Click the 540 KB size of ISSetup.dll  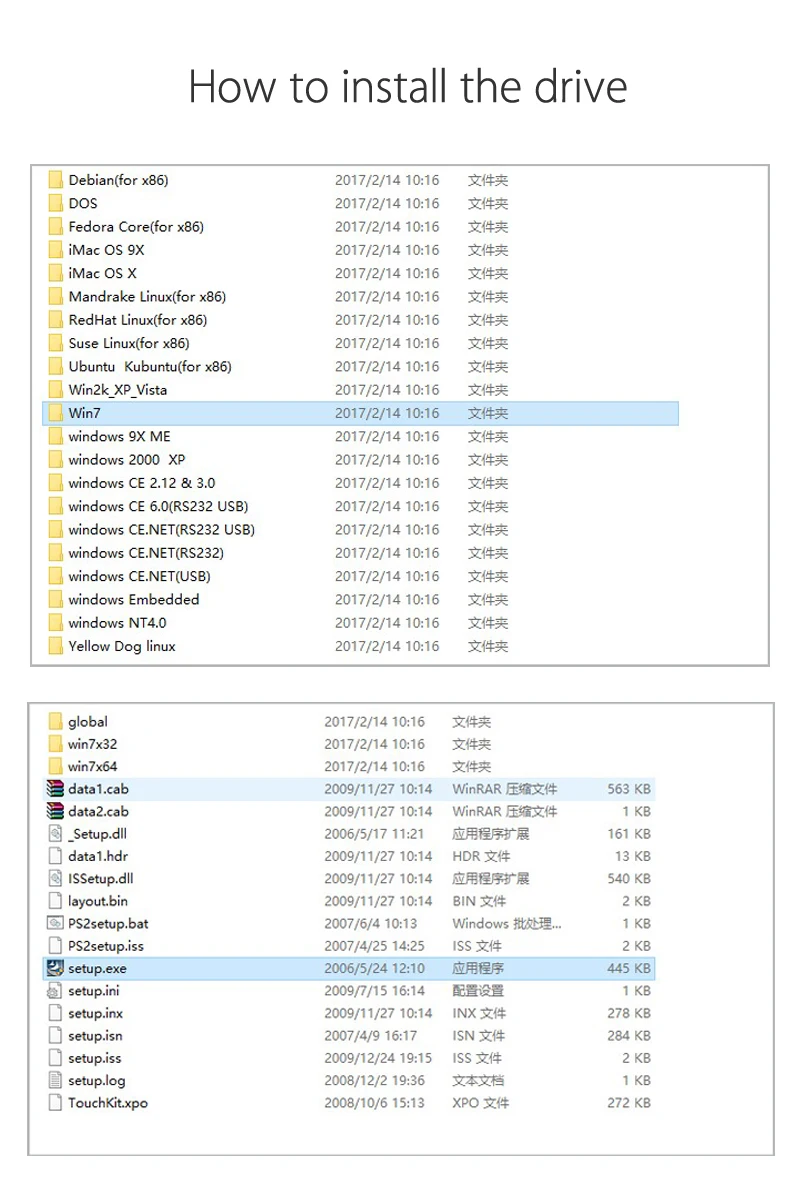click(629, 878)
